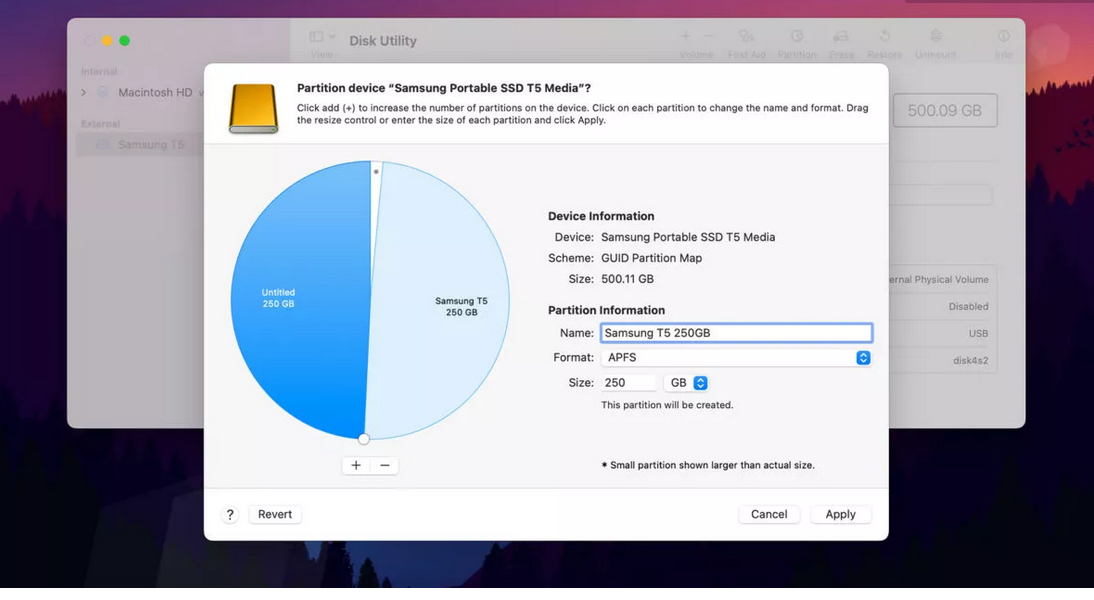
Task: Click the Info toolbar icon
Action: 1003,43
